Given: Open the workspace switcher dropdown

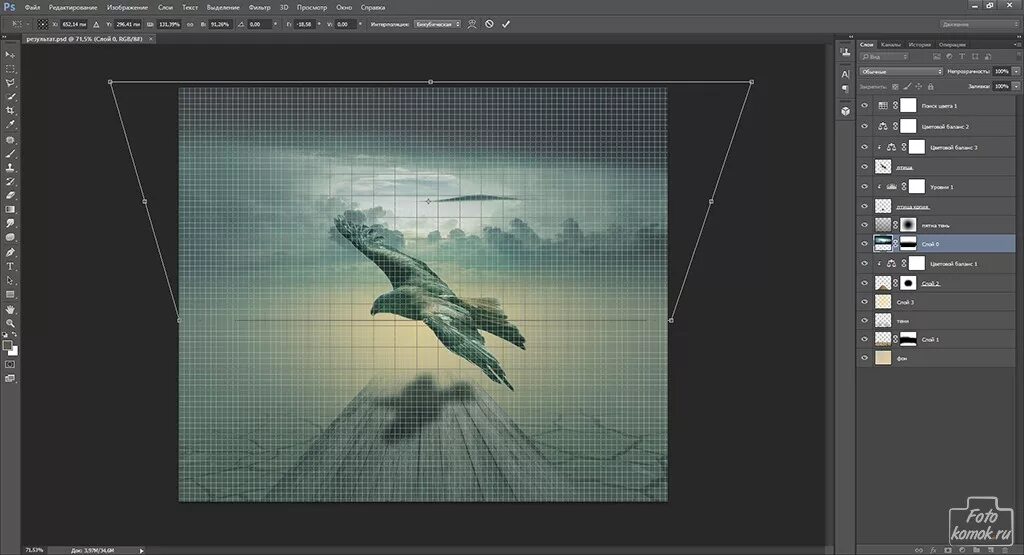Looking at the screenshot, I should (978, 24).
